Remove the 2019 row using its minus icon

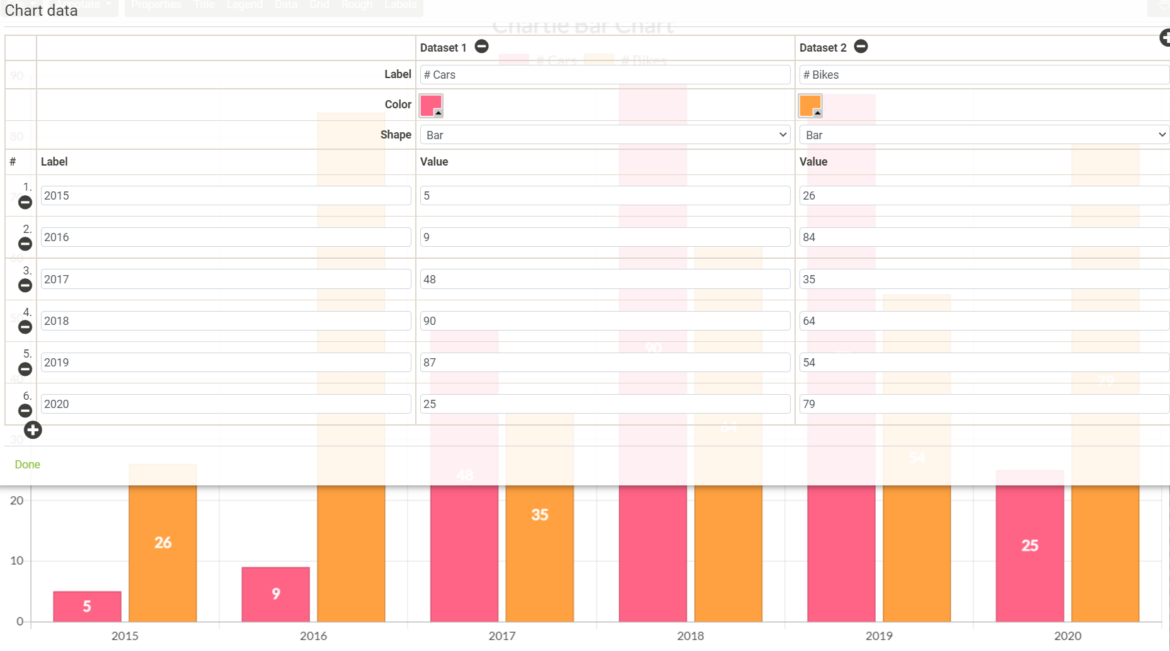click(x=24, y=369)
